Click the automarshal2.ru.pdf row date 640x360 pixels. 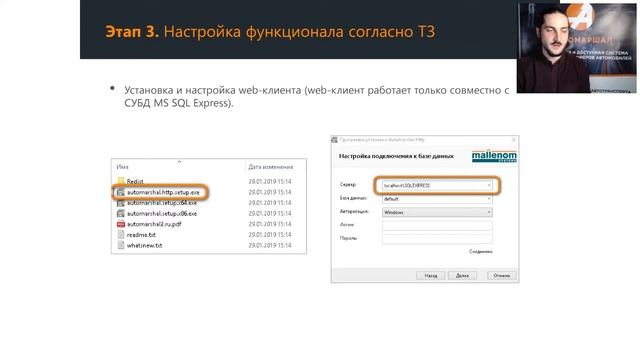(270, 224)
